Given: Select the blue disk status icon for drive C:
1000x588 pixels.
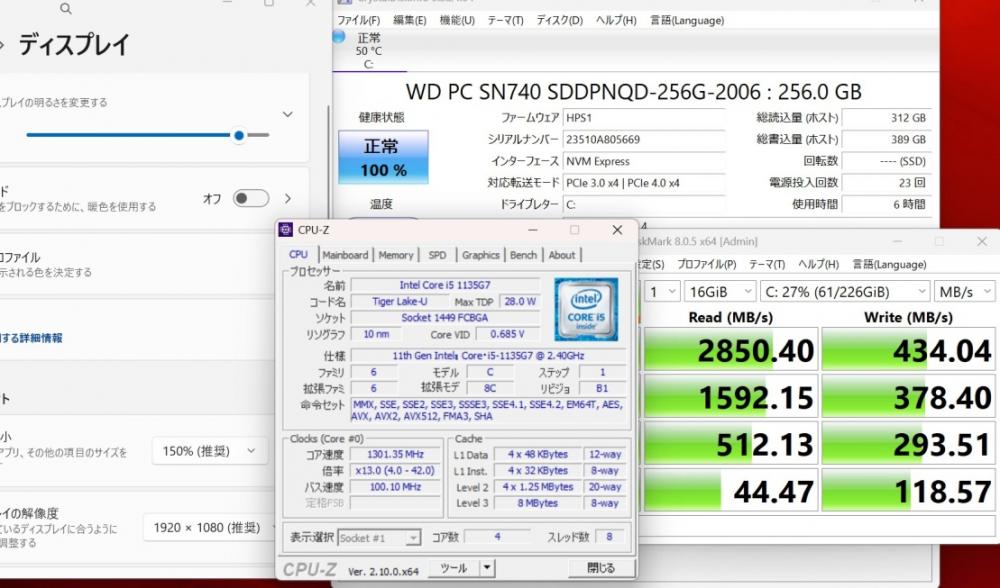Looking at the screenshot, I should click(339, 37).
